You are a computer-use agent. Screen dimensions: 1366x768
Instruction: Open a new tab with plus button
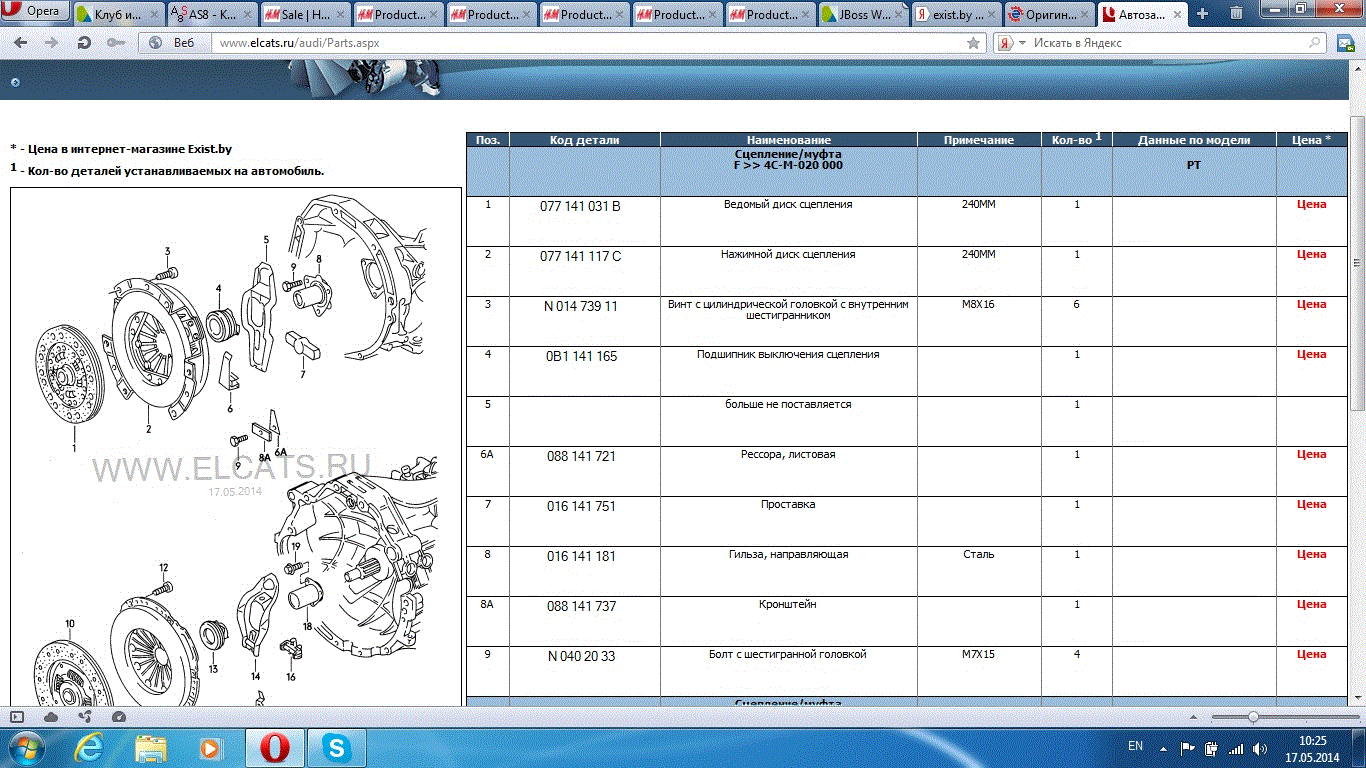(x=1202, y=14)
